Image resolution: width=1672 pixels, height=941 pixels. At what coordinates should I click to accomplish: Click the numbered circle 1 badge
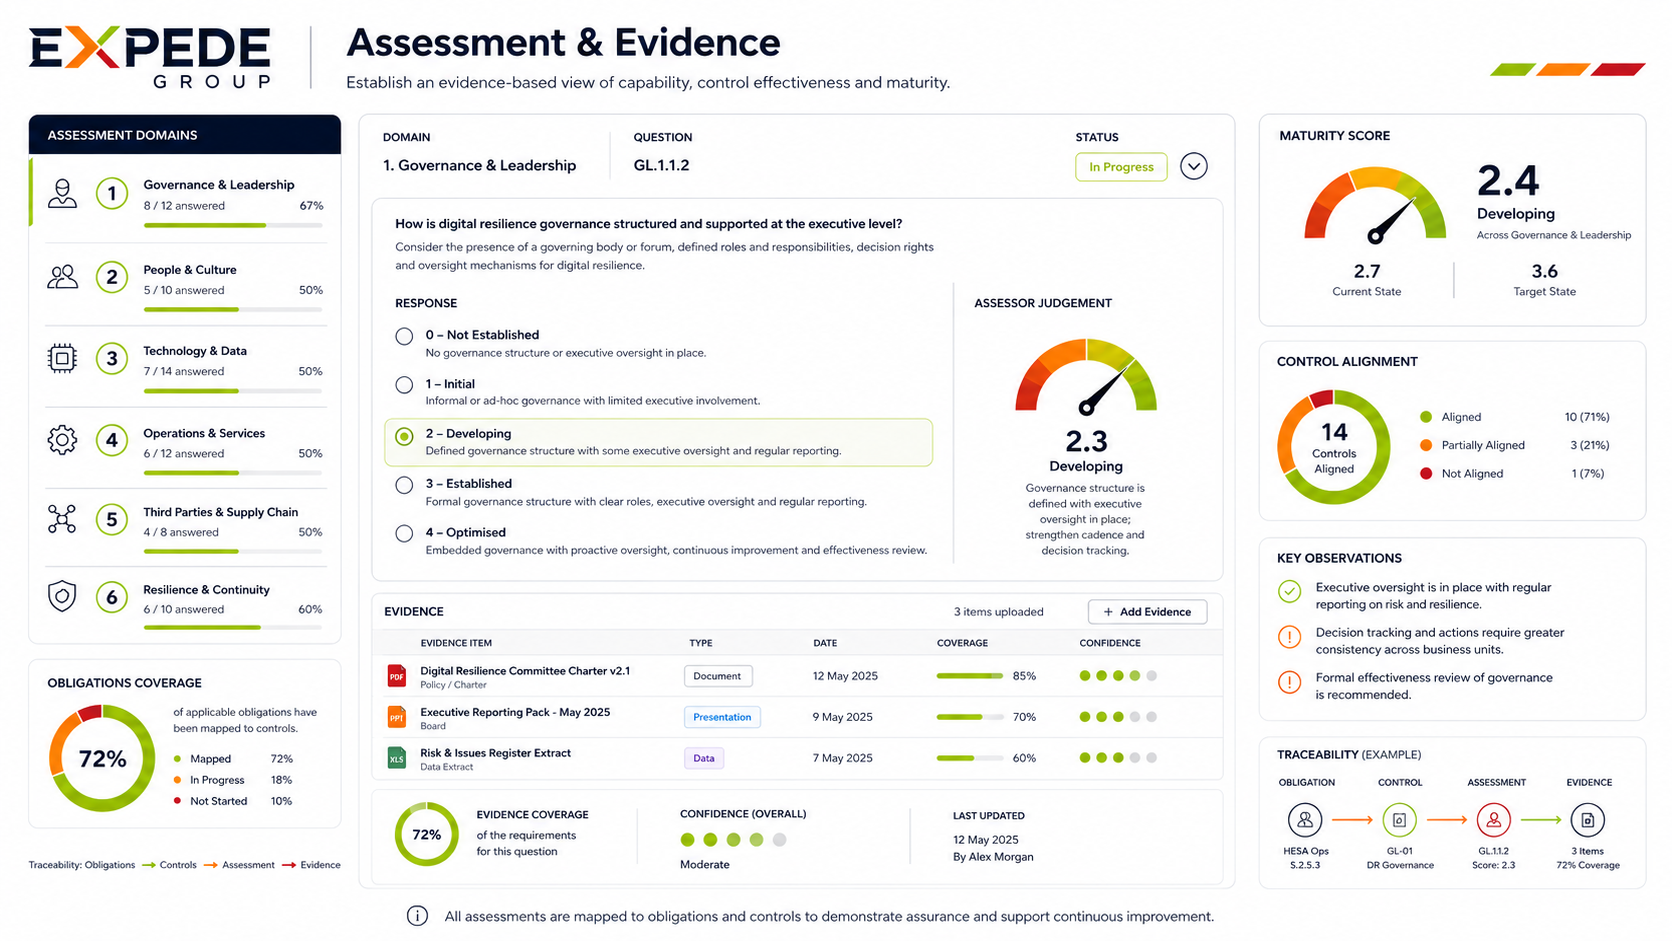pos(112,194)
